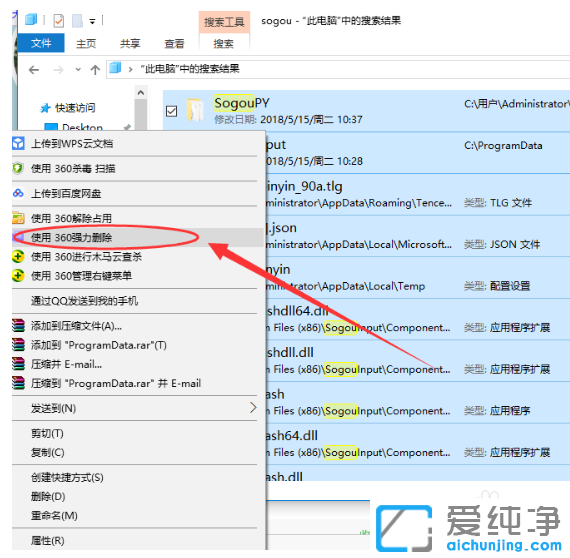570x558 pixels.
Task: Select 快速访问 in the navigation pane
Action: pos(75,108)
